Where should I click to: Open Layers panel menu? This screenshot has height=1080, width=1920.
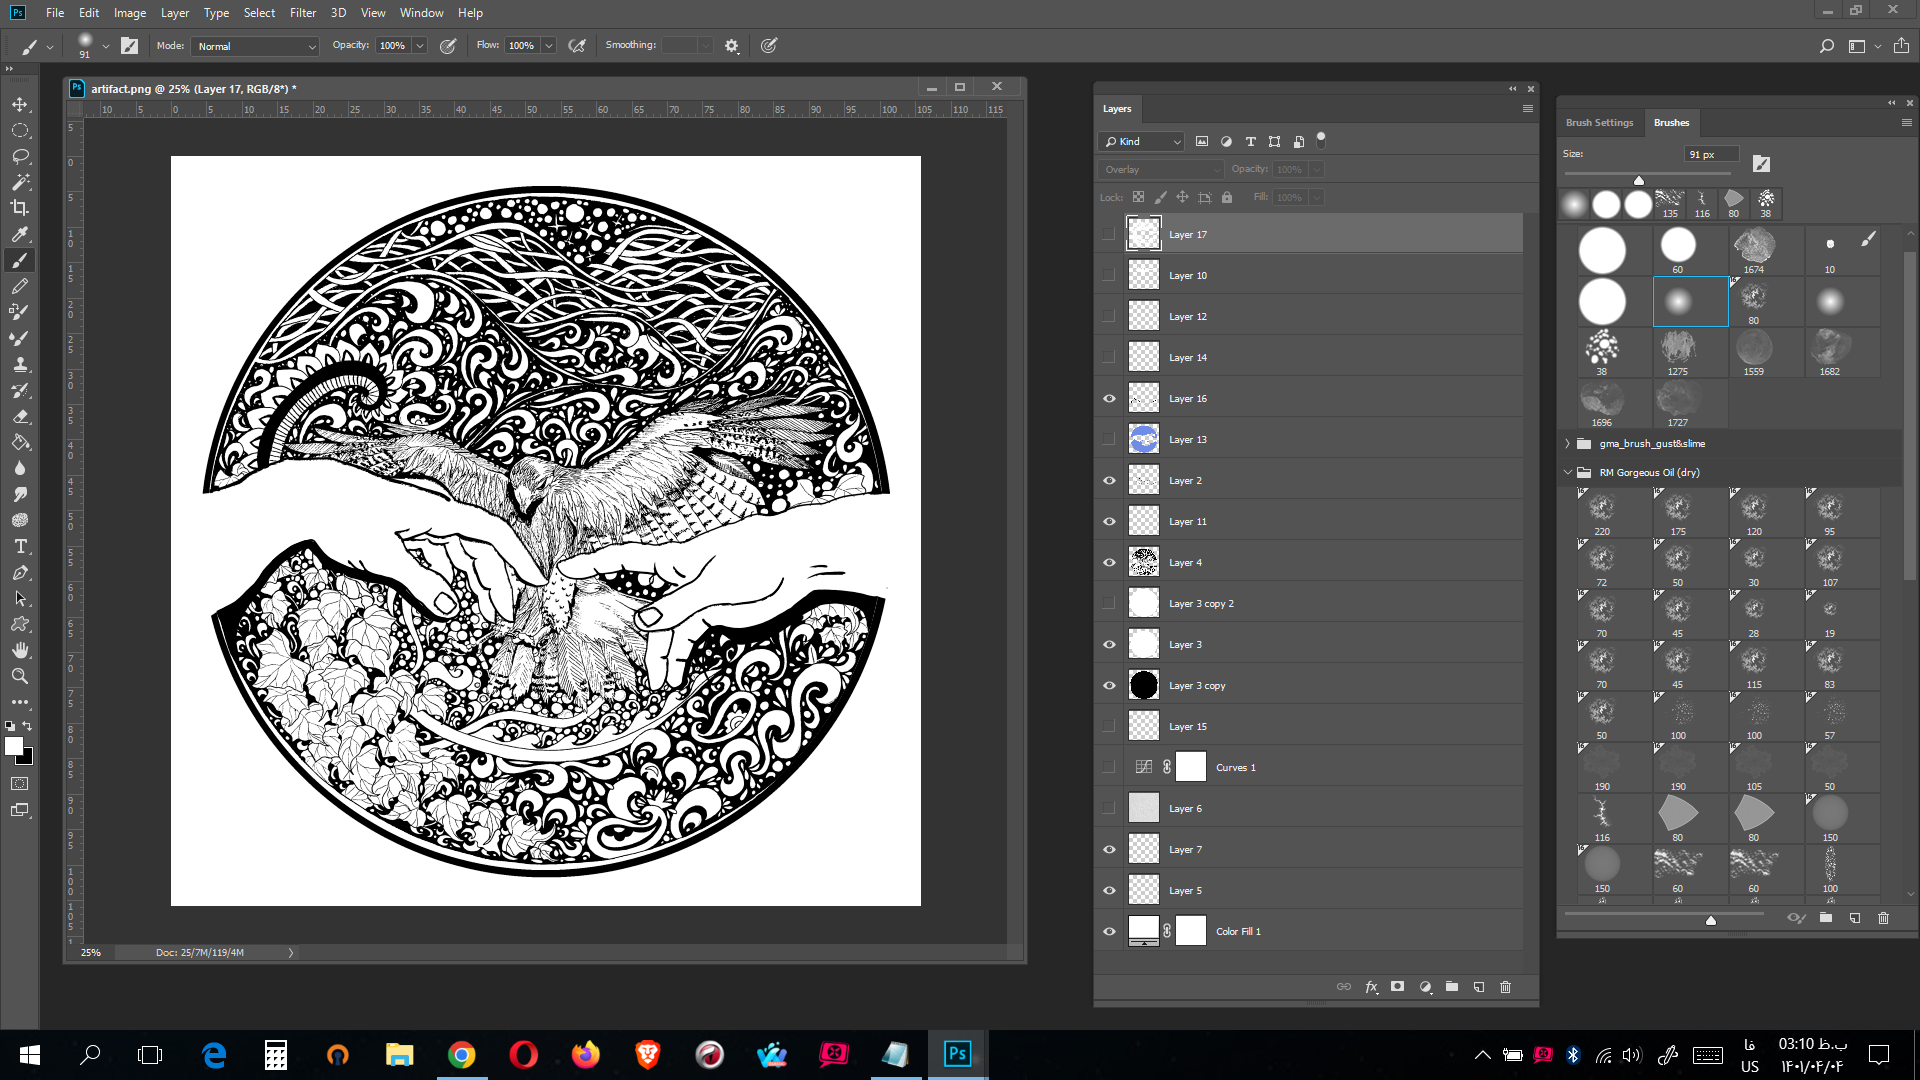coord(1527,109)
